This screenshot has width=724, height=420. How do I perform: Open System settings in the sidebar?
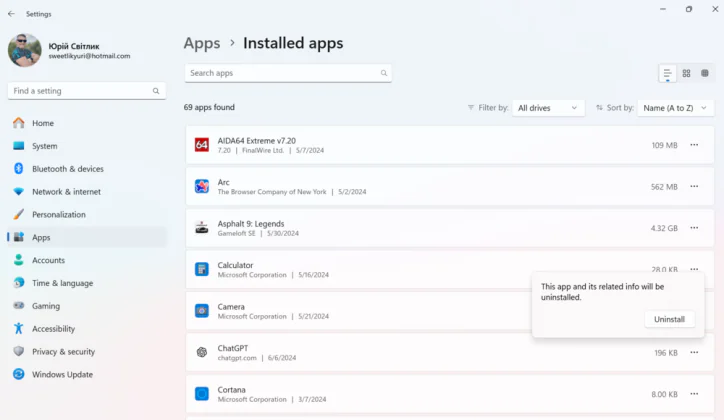click(87, 146)
